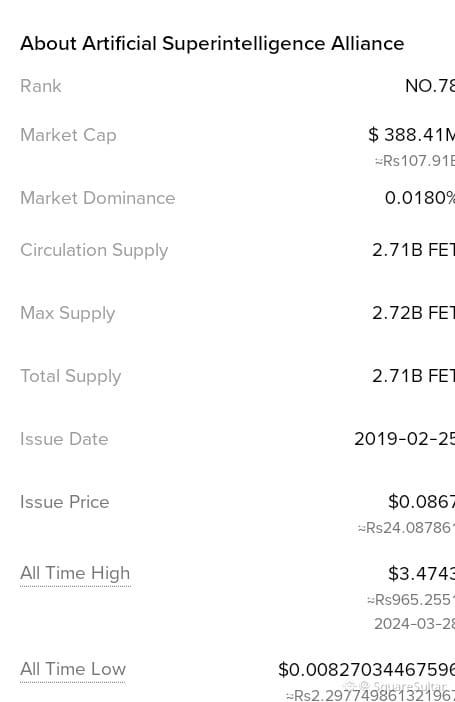
Task: Tap the Market Cap label
Action: point(69,135)
